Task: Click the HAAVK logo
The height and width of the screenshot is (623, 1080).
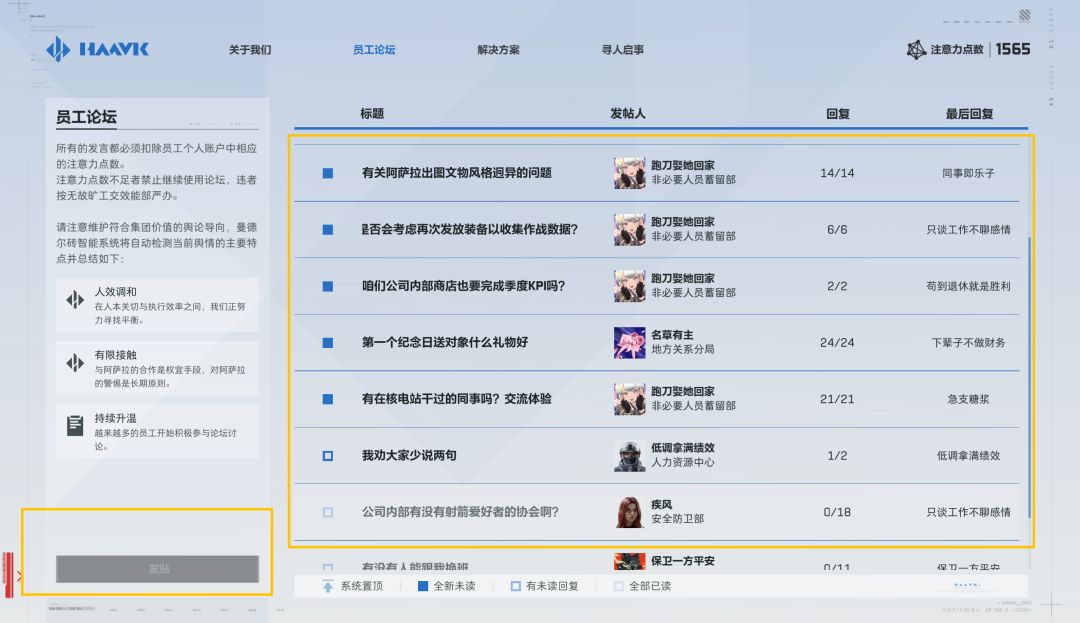Action: tap(97, 49)
